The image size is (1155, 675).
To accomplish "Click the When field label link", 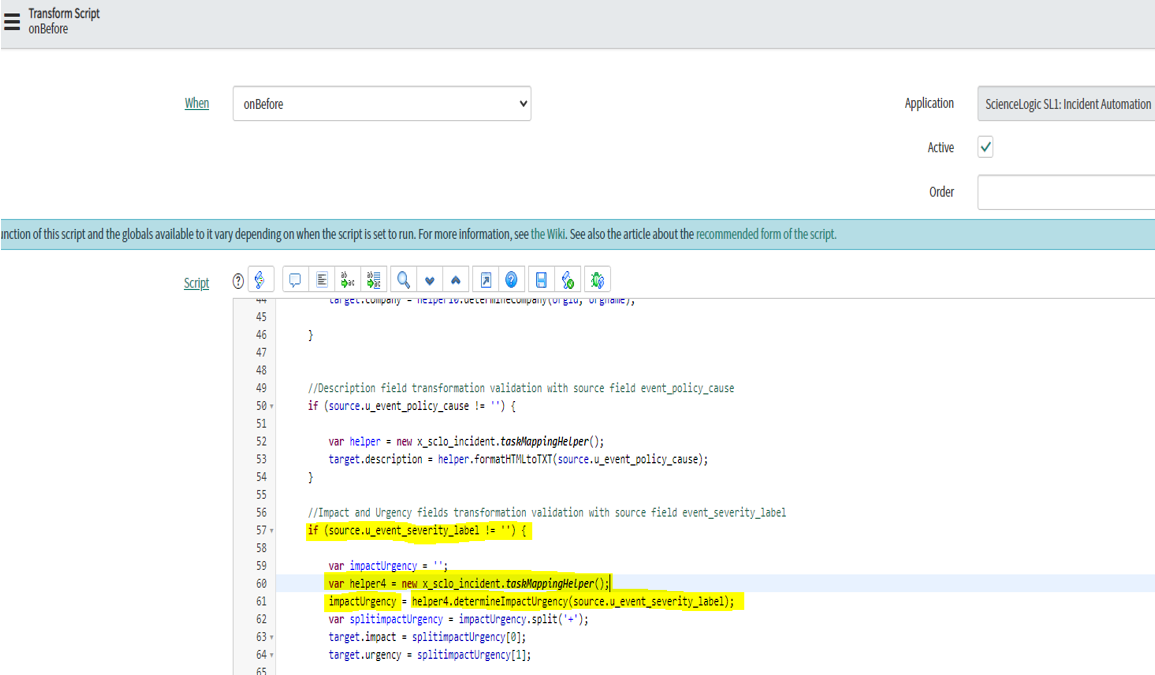I will (x=197, y=104).
